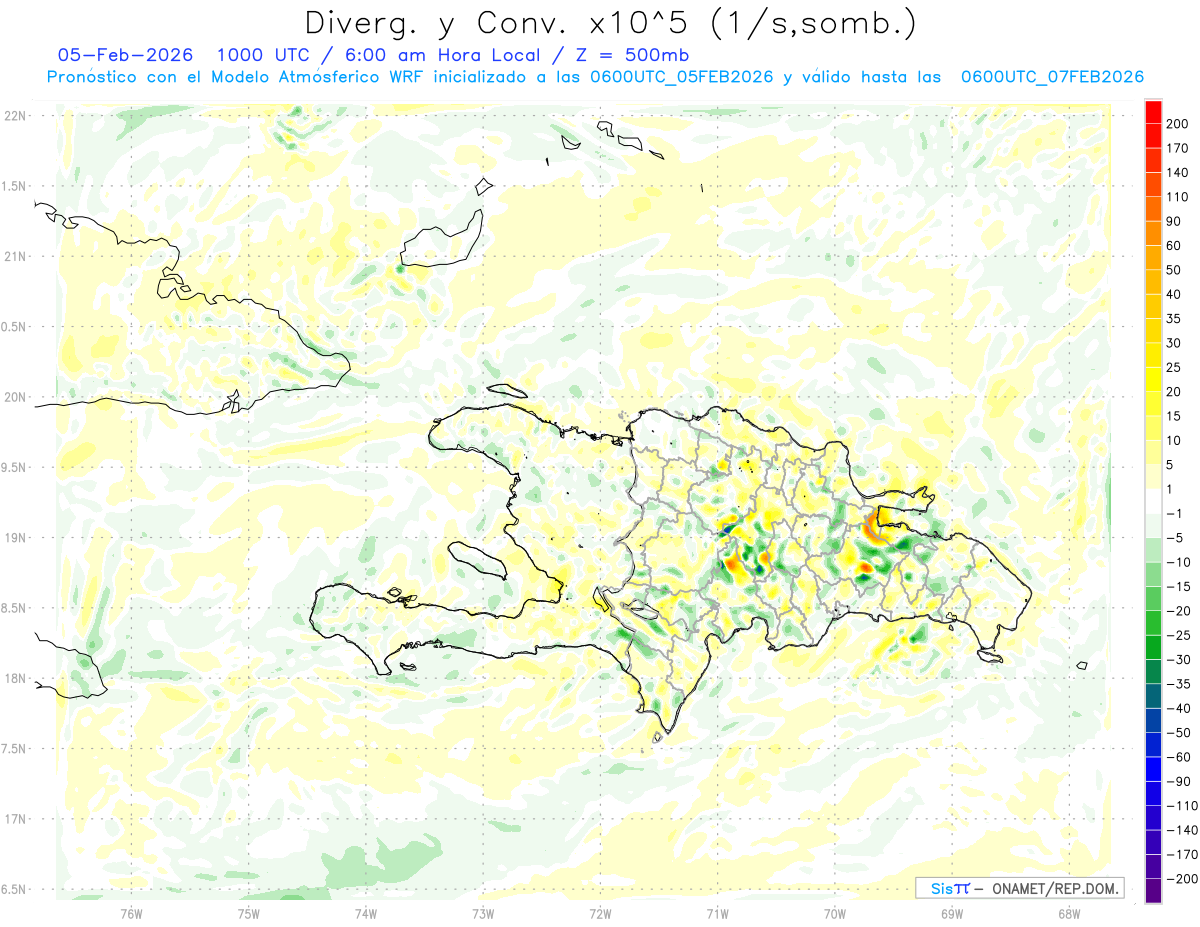Screen dimensions: 1200x927
Task: Click the colorbar label "-1"
Action: point(1173,513)
